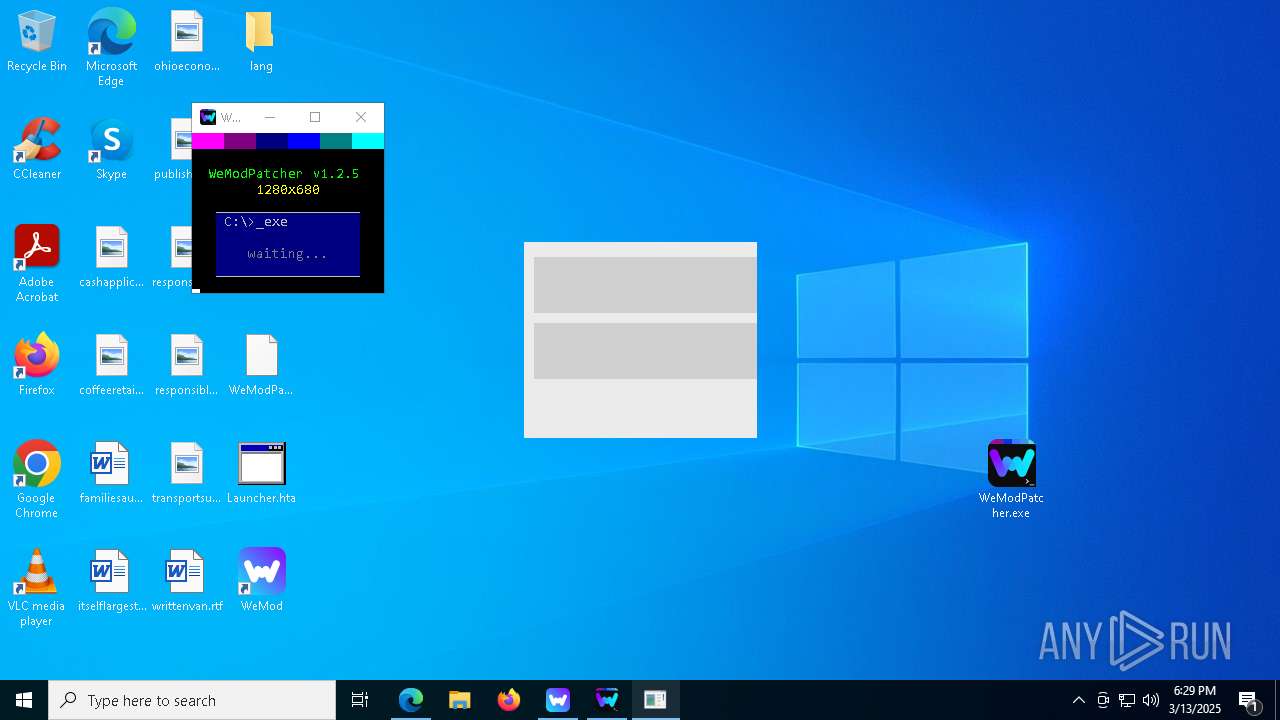
Task: Open volume control tray icon
Action: [1151, 700]
